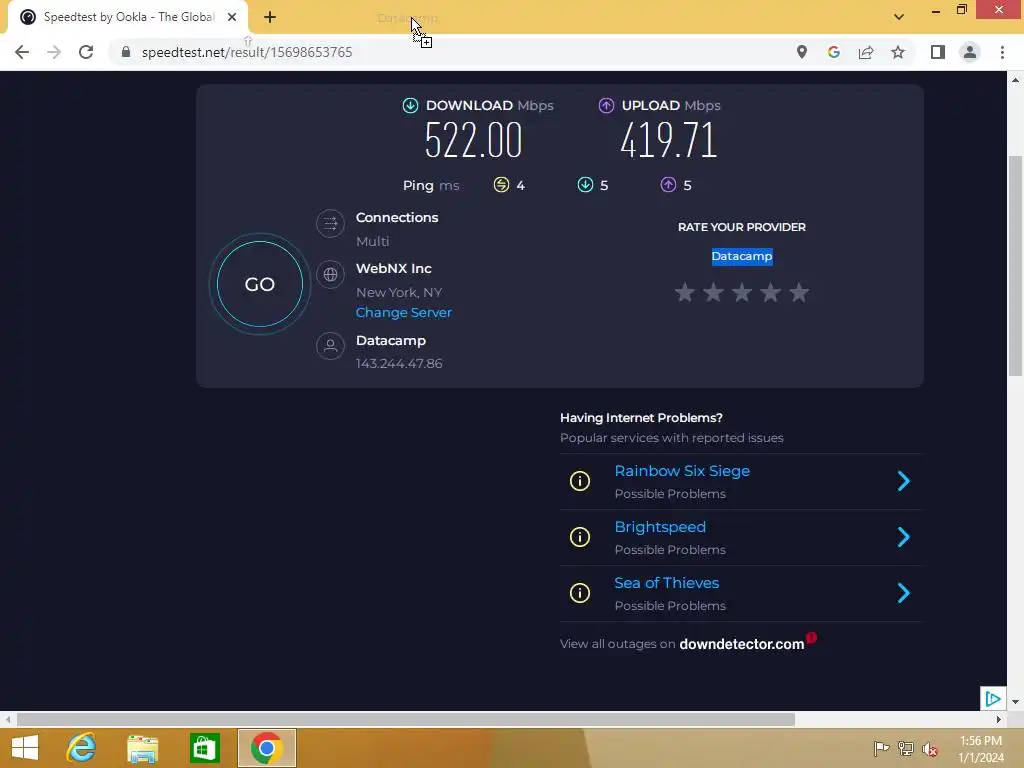Open the location permission icon
This screenshot has height=768, width=1024.
tap(802, 52)
